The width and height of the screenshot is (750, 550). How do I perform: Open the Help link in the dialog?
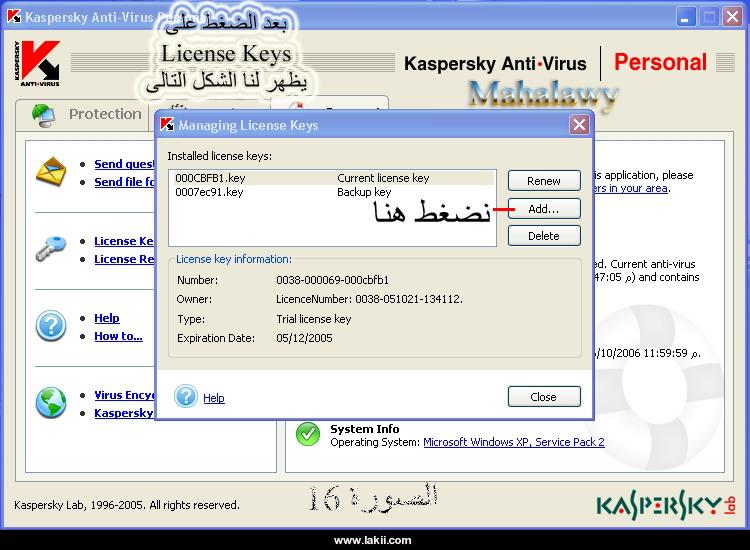click(213, 398)
